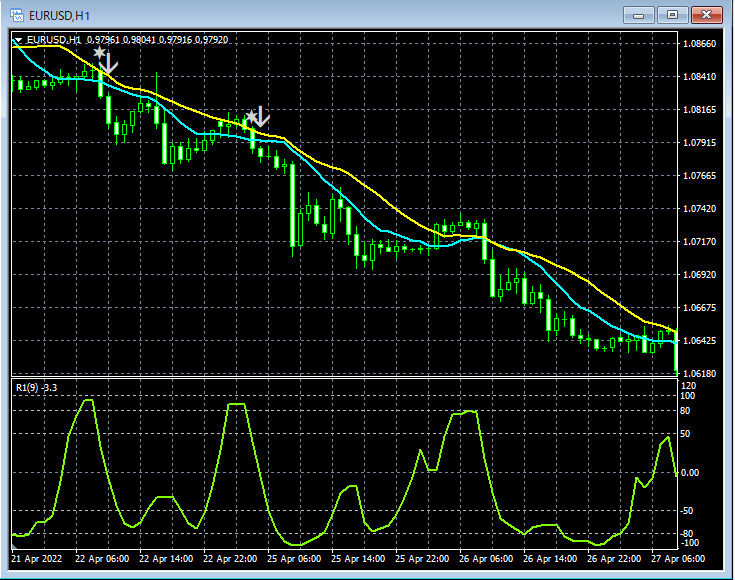Click the 22 Apr 14:00 time label
735x580 pixels.
click(x=166, y=559)
